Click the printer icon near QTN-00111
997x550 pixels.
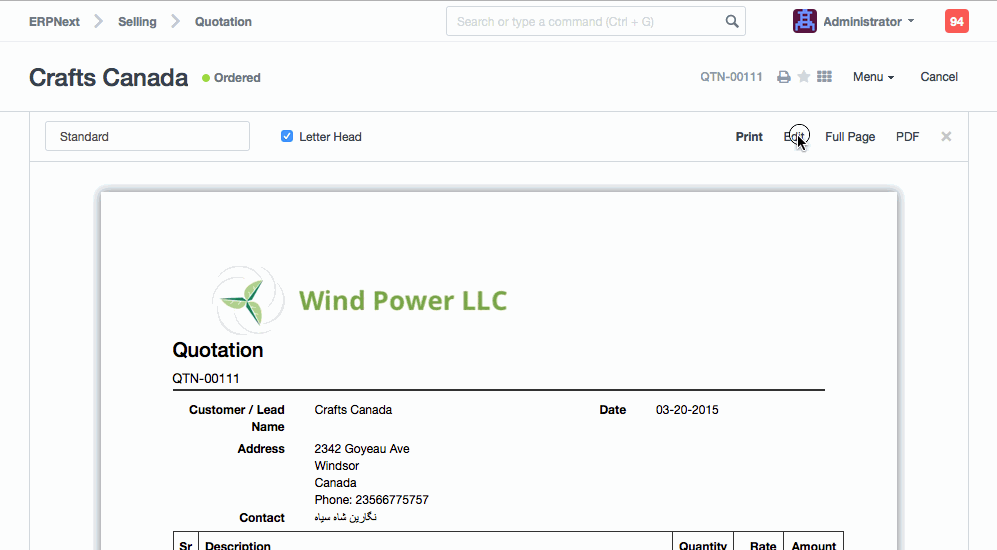point(784,77)
